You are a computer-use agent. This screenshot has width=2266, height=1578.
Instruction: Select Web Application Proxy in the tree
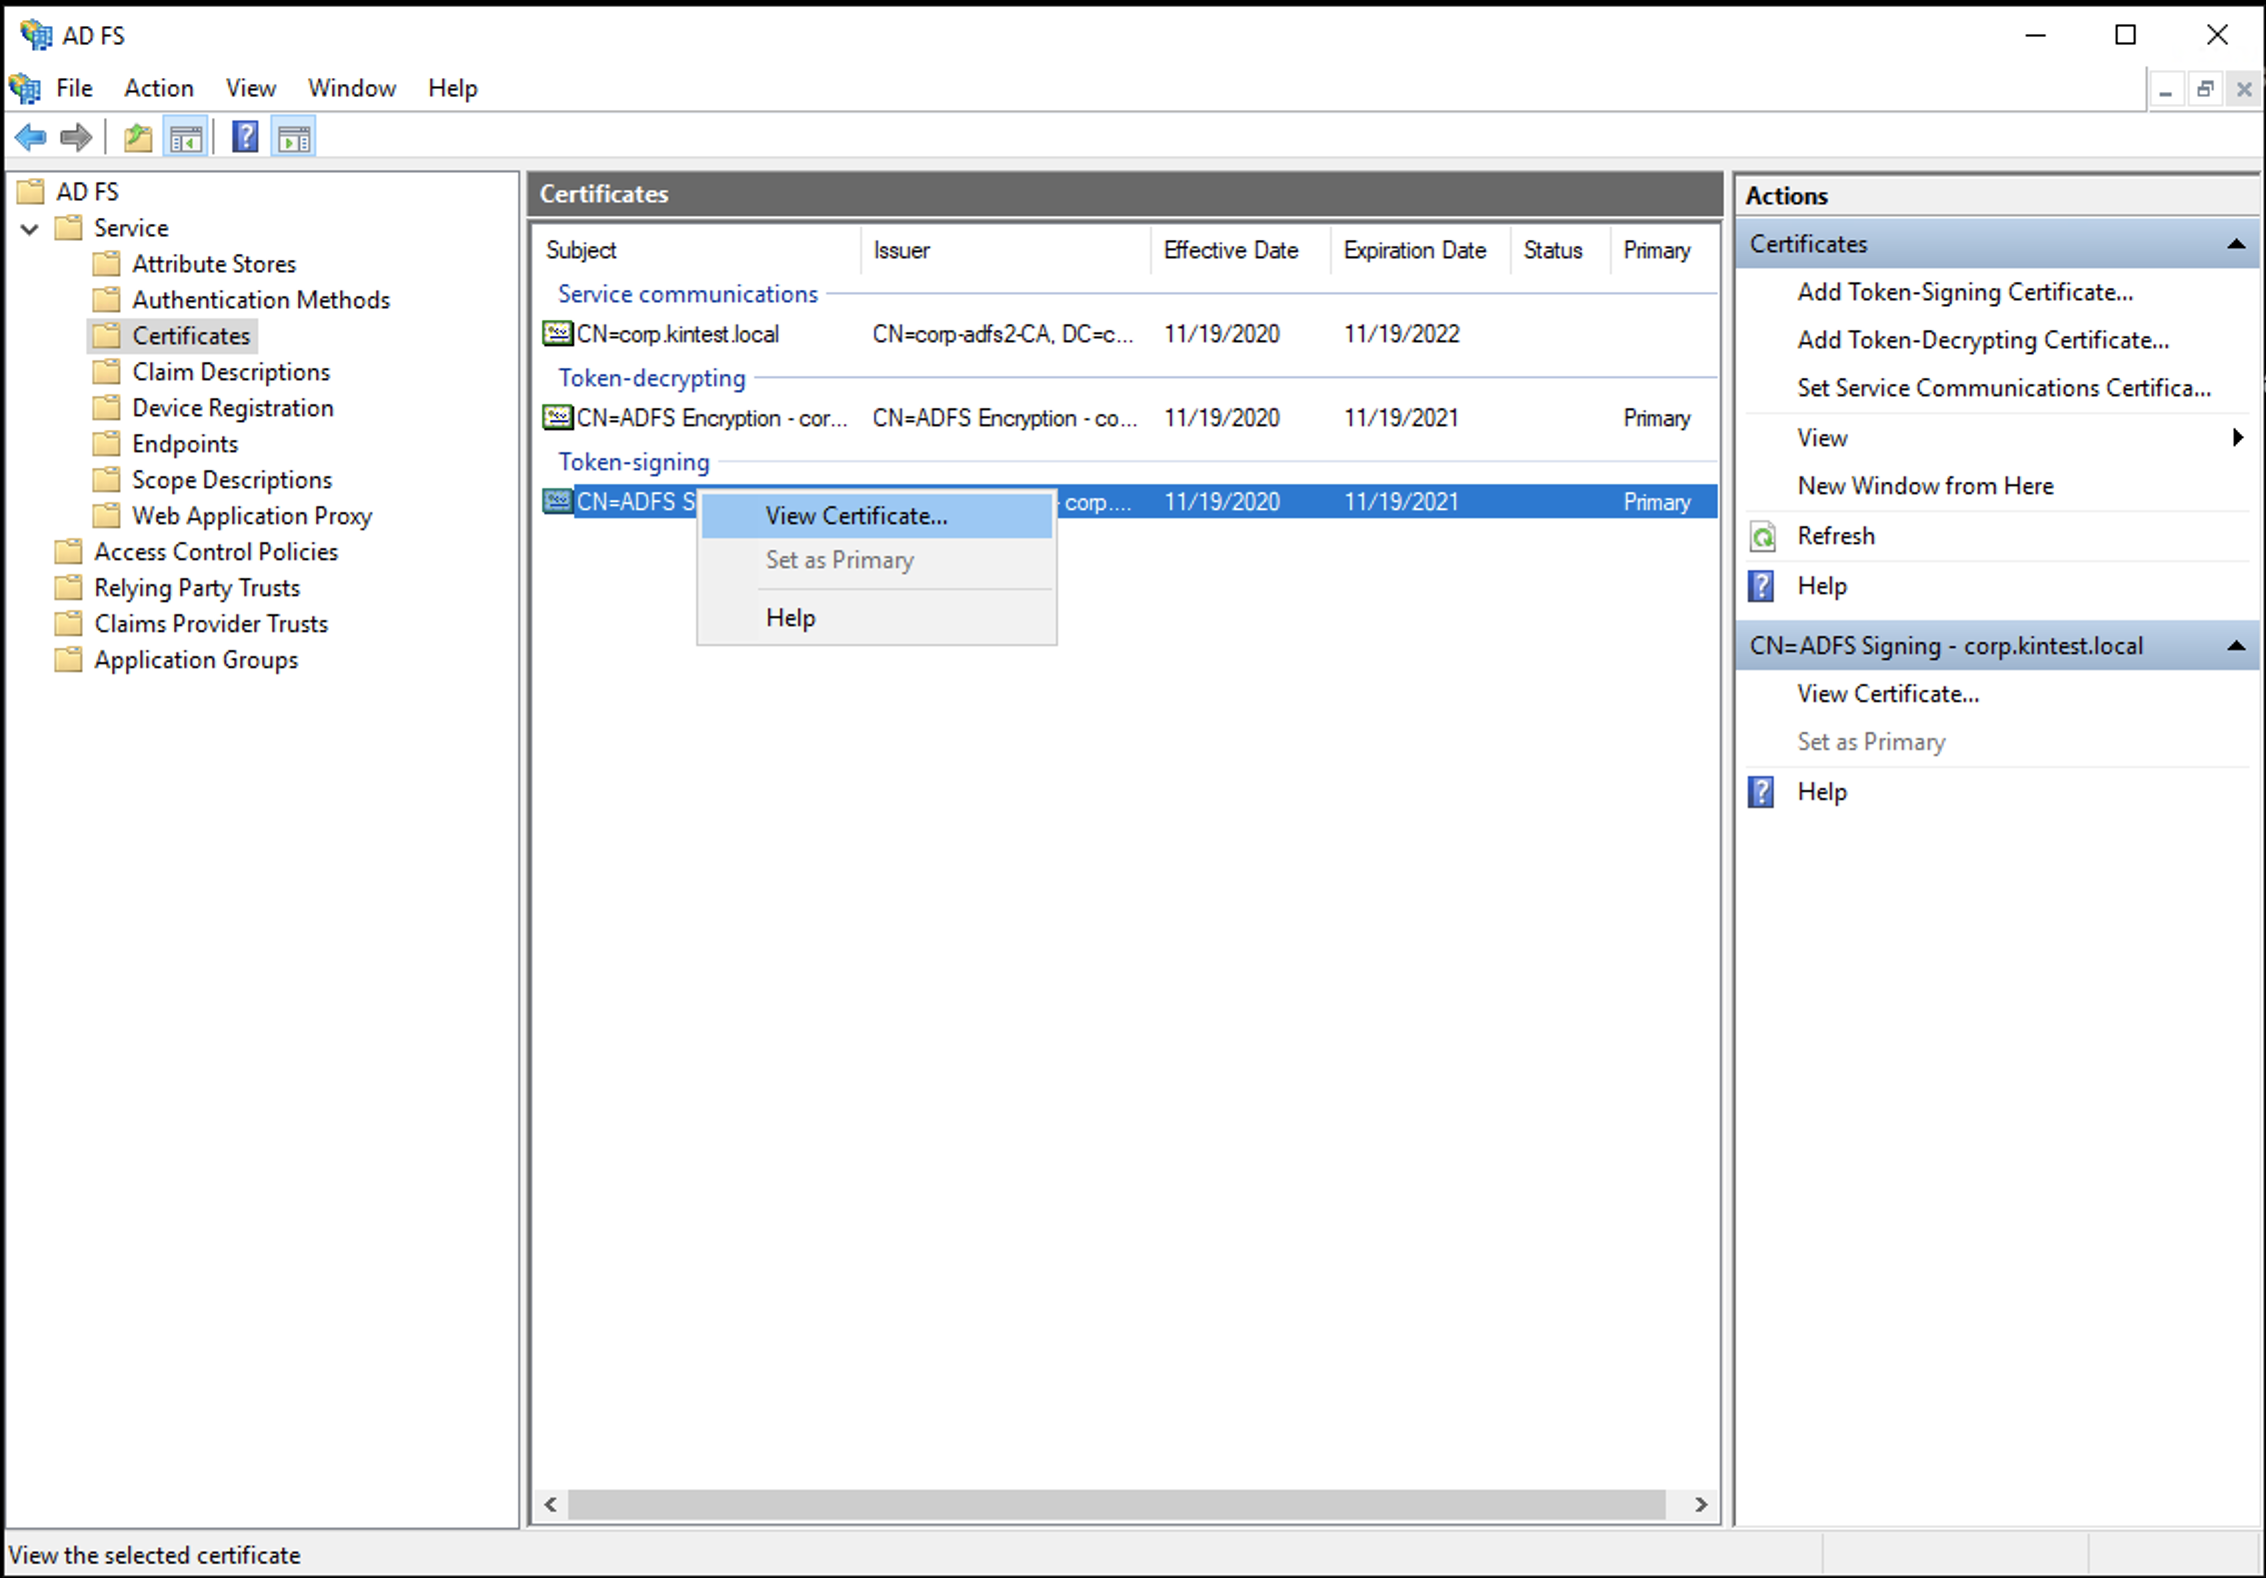pos(251,516)
